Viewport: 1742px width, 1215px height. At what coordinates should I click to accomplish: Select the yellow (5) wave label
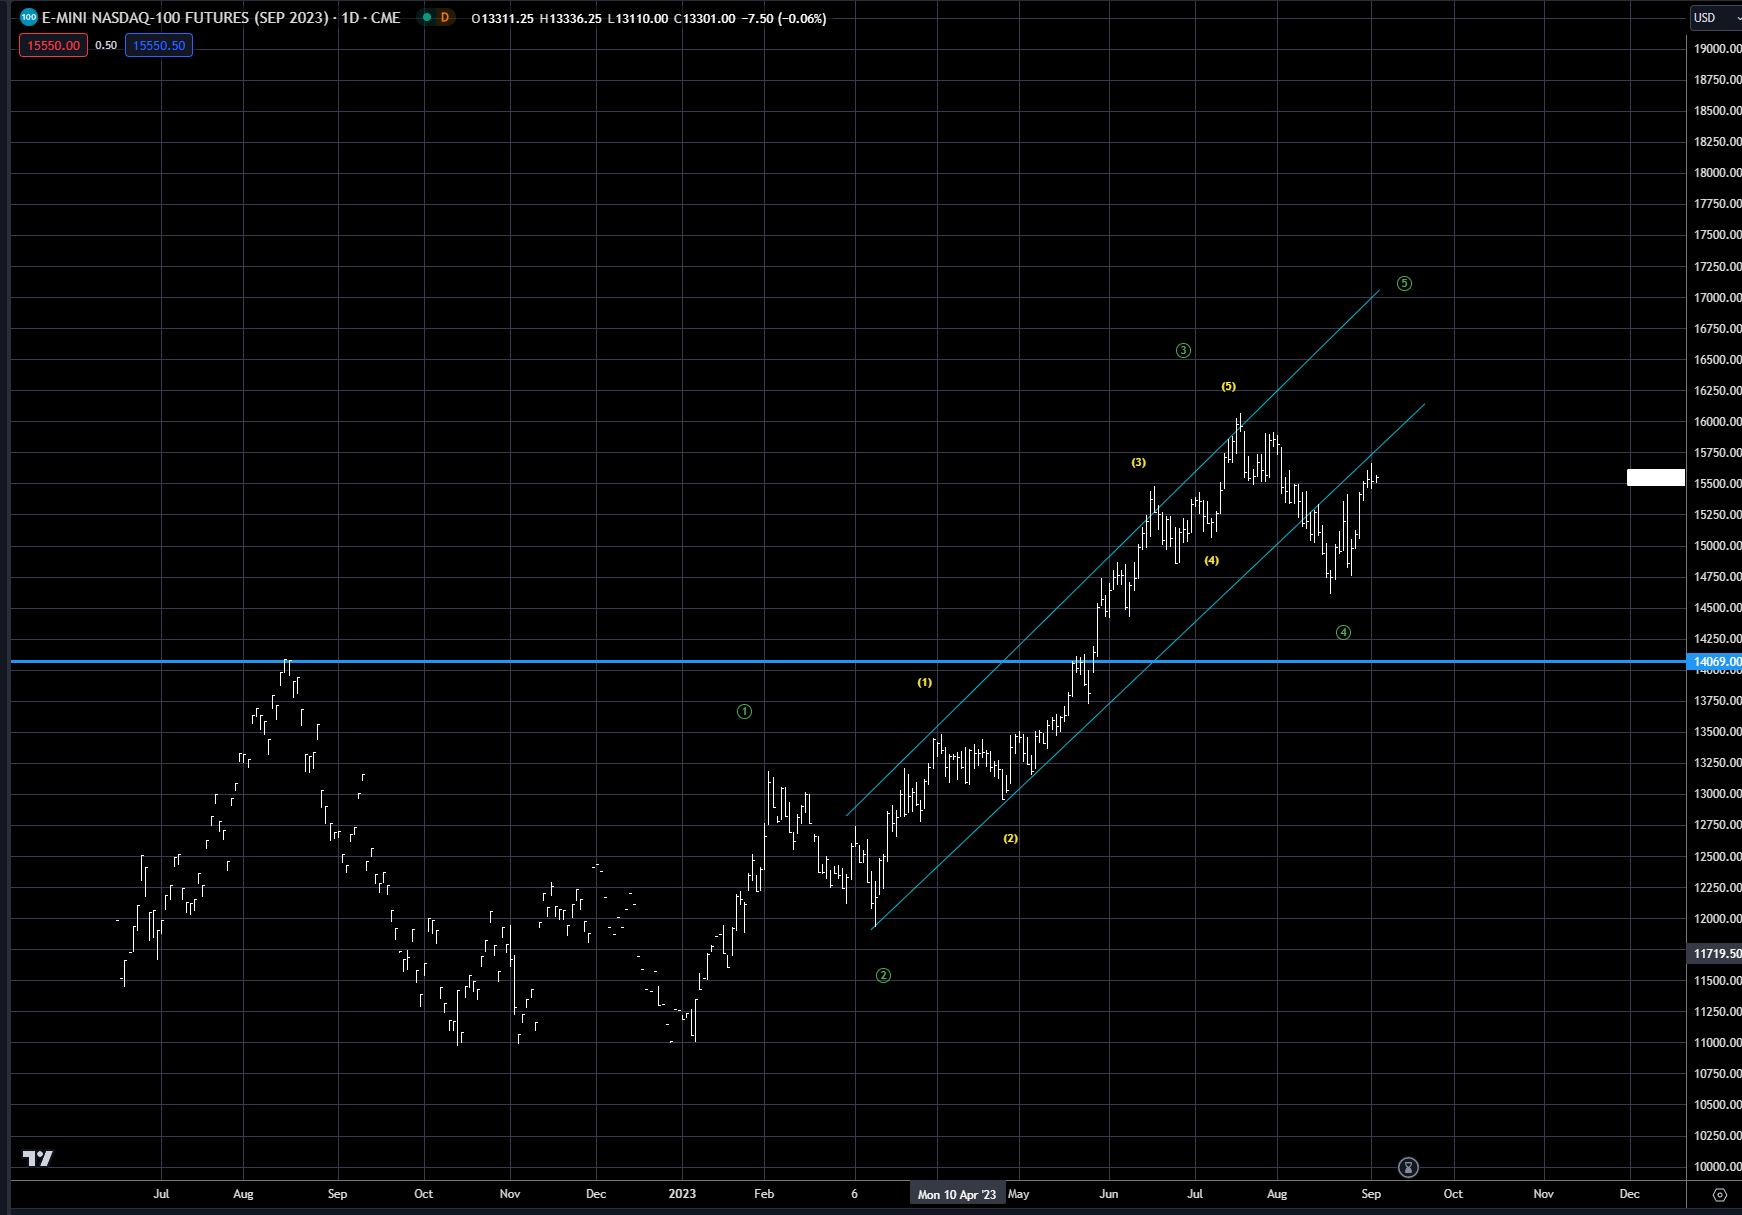(1229, 387)
